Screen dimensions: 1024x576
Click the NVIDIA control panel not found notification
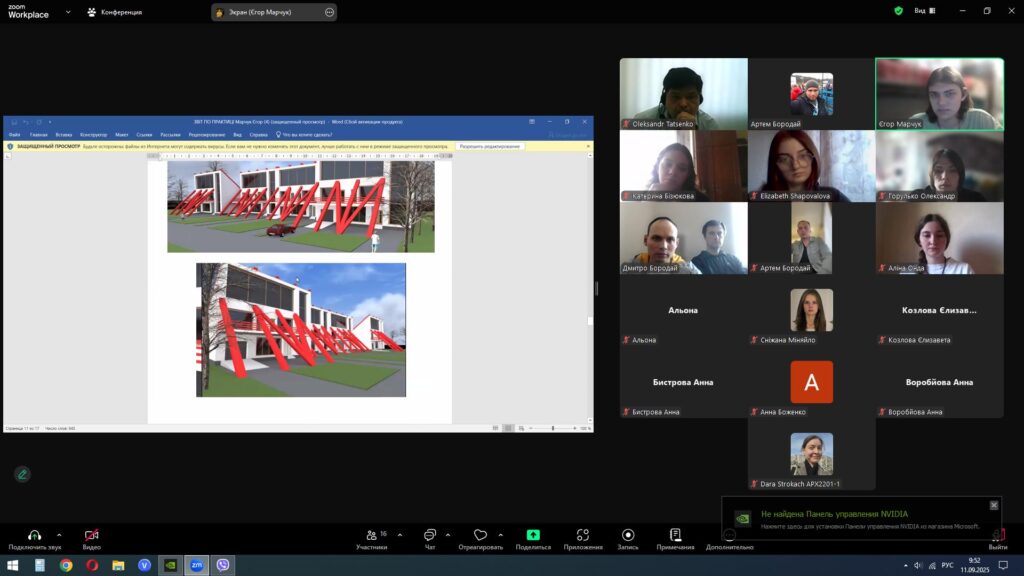click(861, 519)
